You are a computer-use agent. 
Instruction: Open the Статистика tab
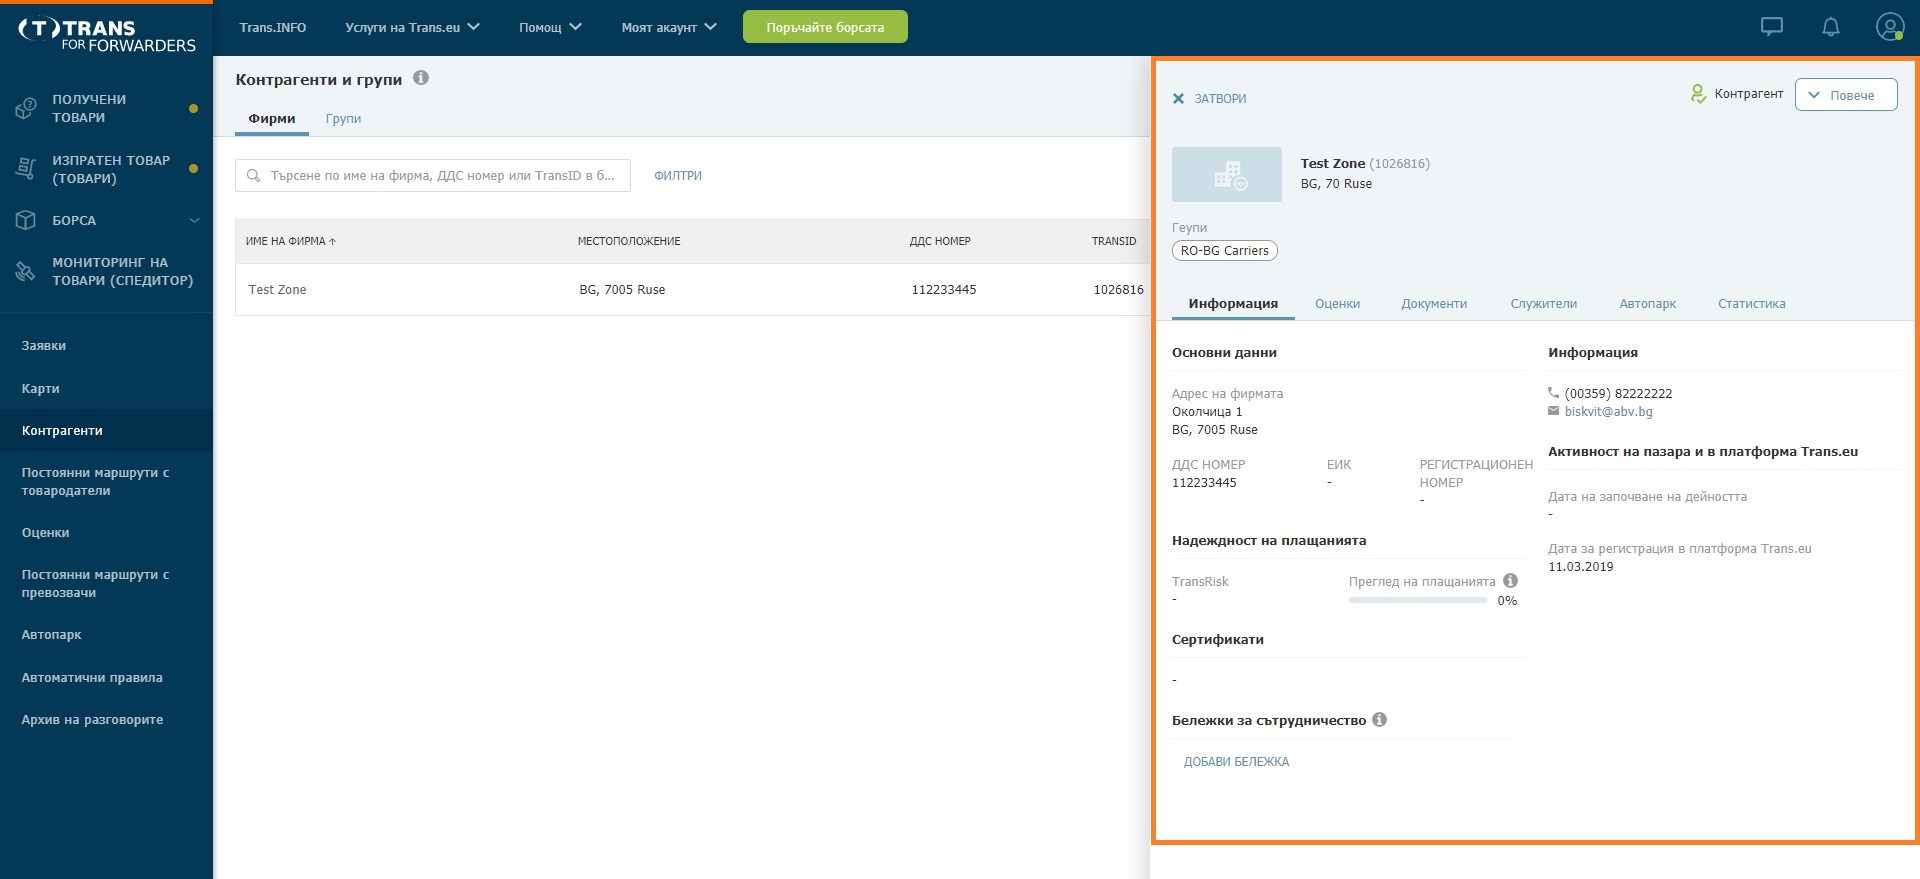[x=1751, y=303]
